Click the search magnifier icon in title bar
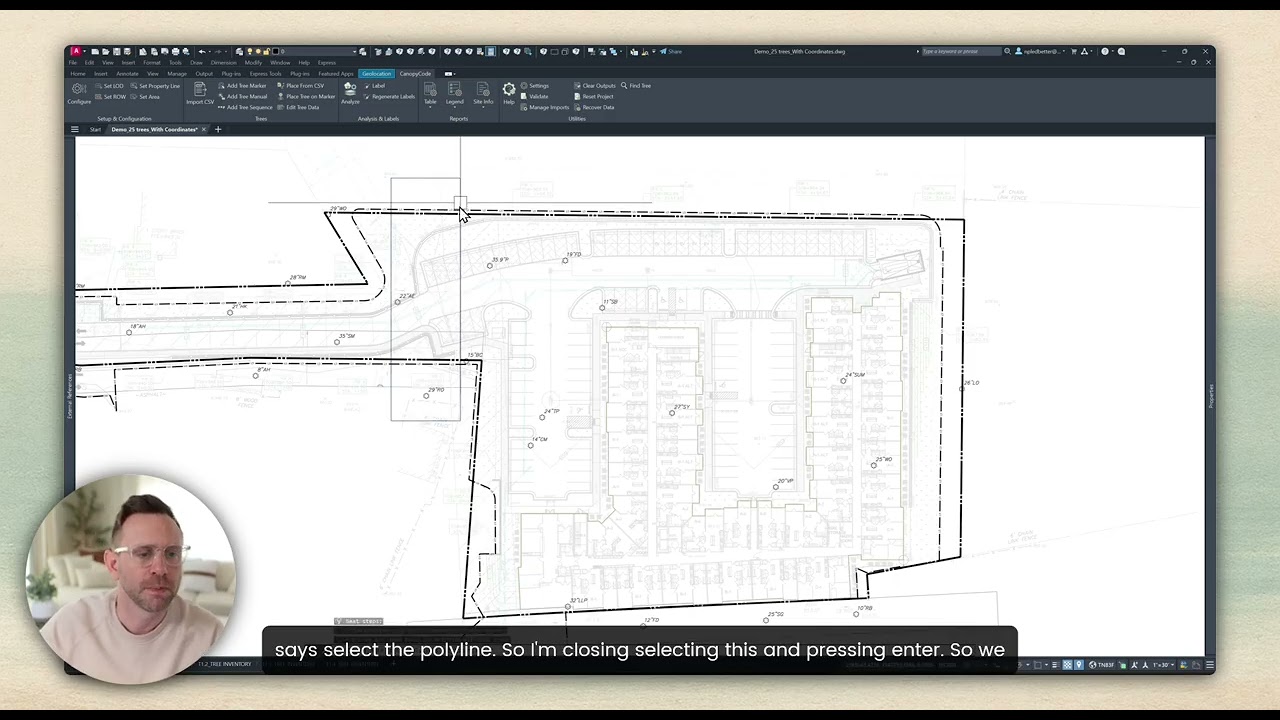The height and width of the screenshot is (720, 1280). 1007,51
